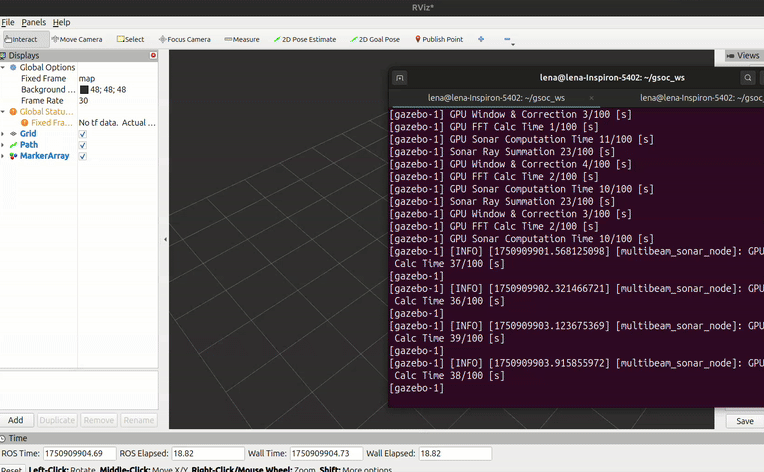The width and height of the screenshot is (764, 472).
Task: Click the Duplicate display button
Action: tap(57, 420)
